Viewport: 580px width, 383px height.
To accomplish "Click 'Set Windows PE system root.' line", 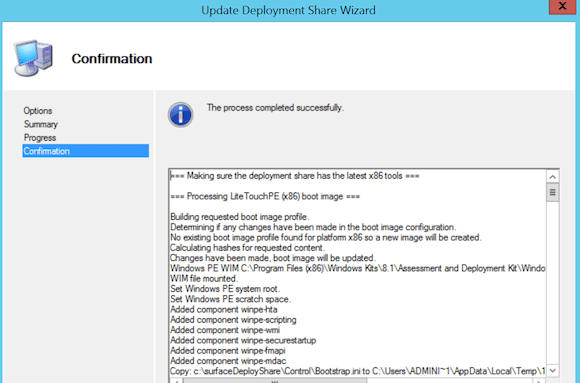I will click(x=225, y=289).
